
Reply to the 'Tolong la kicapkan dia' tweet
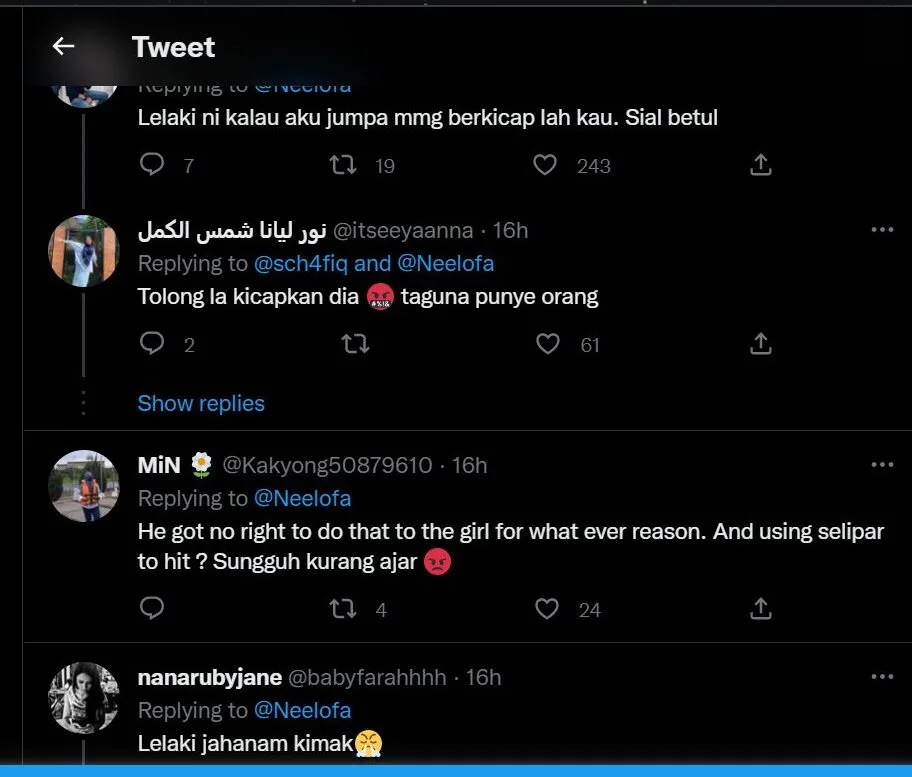point(152,344)
